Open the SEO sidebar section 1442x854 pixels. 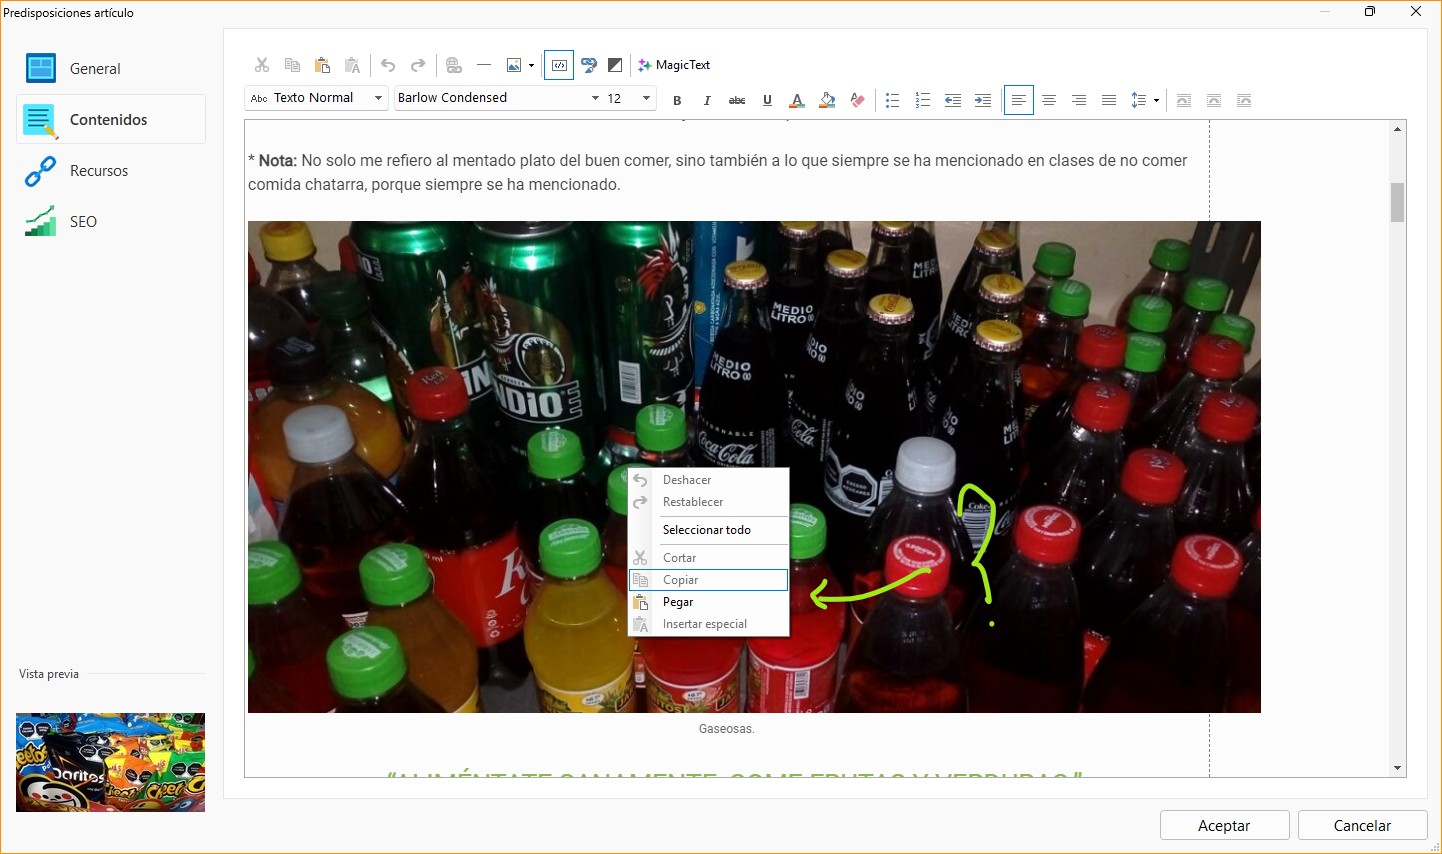pos(111,221)
